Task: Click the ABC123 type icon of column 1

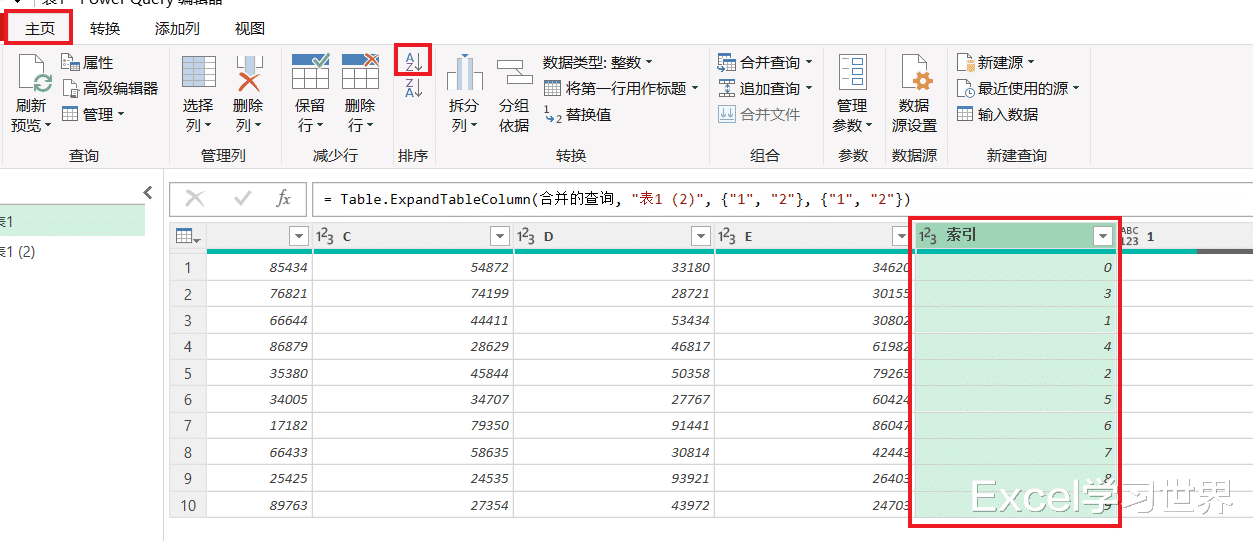Action: click(x=1129, y=236)
